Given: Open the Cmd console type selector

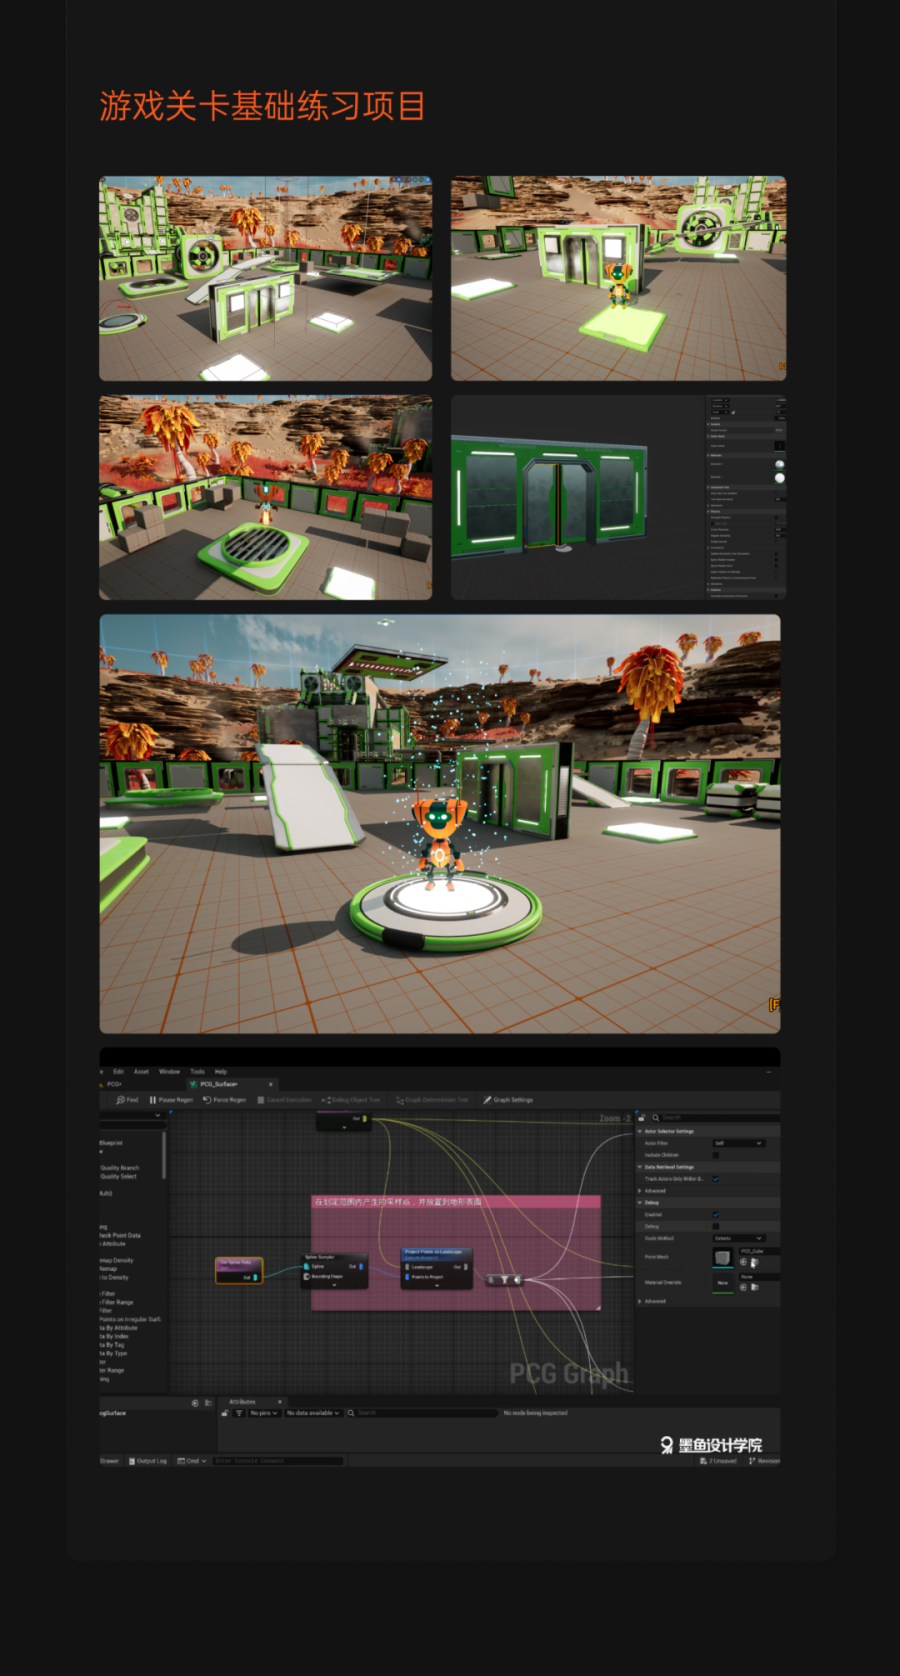Looking at the screenshot, I should point(192,1461).
